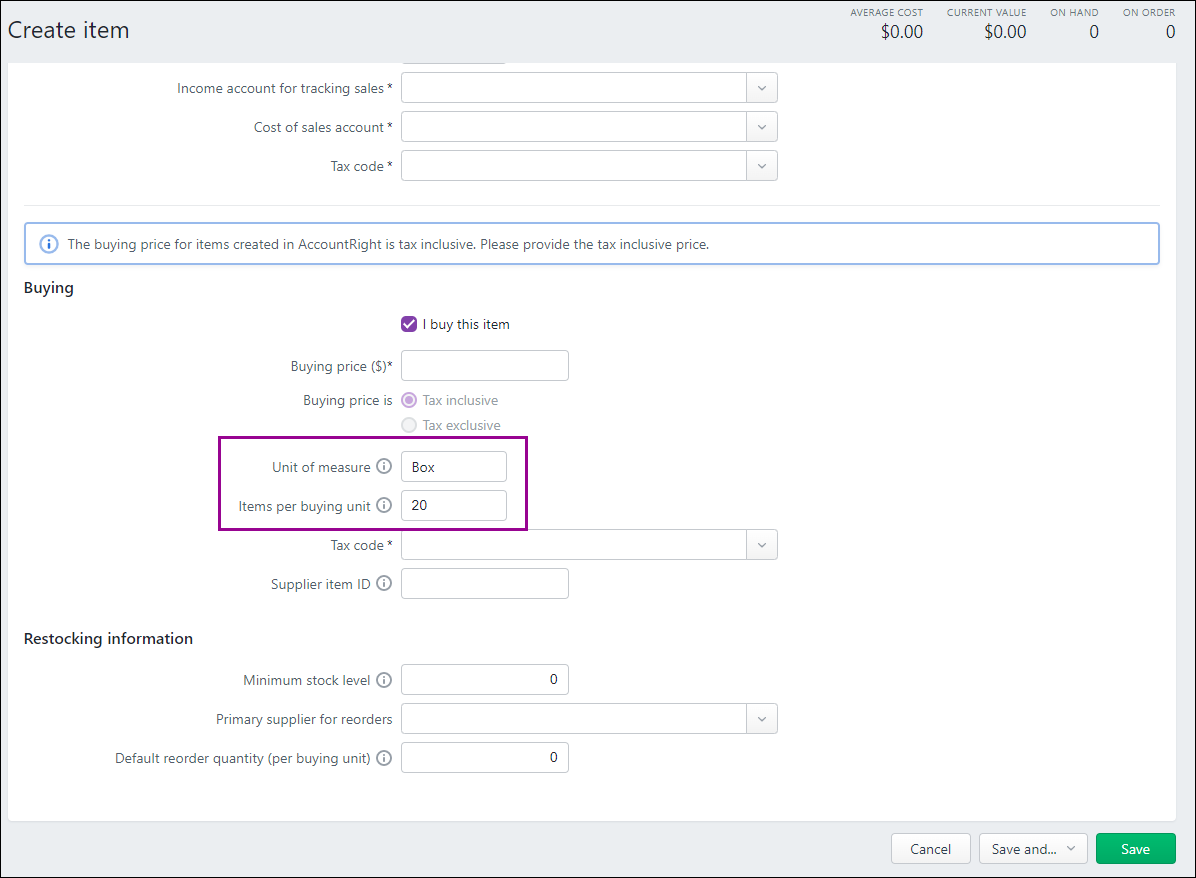Viewport: 1196px width, 878px height.
Task: Open the Income account for tracking sales dropdown
Action: click(761, 88)
